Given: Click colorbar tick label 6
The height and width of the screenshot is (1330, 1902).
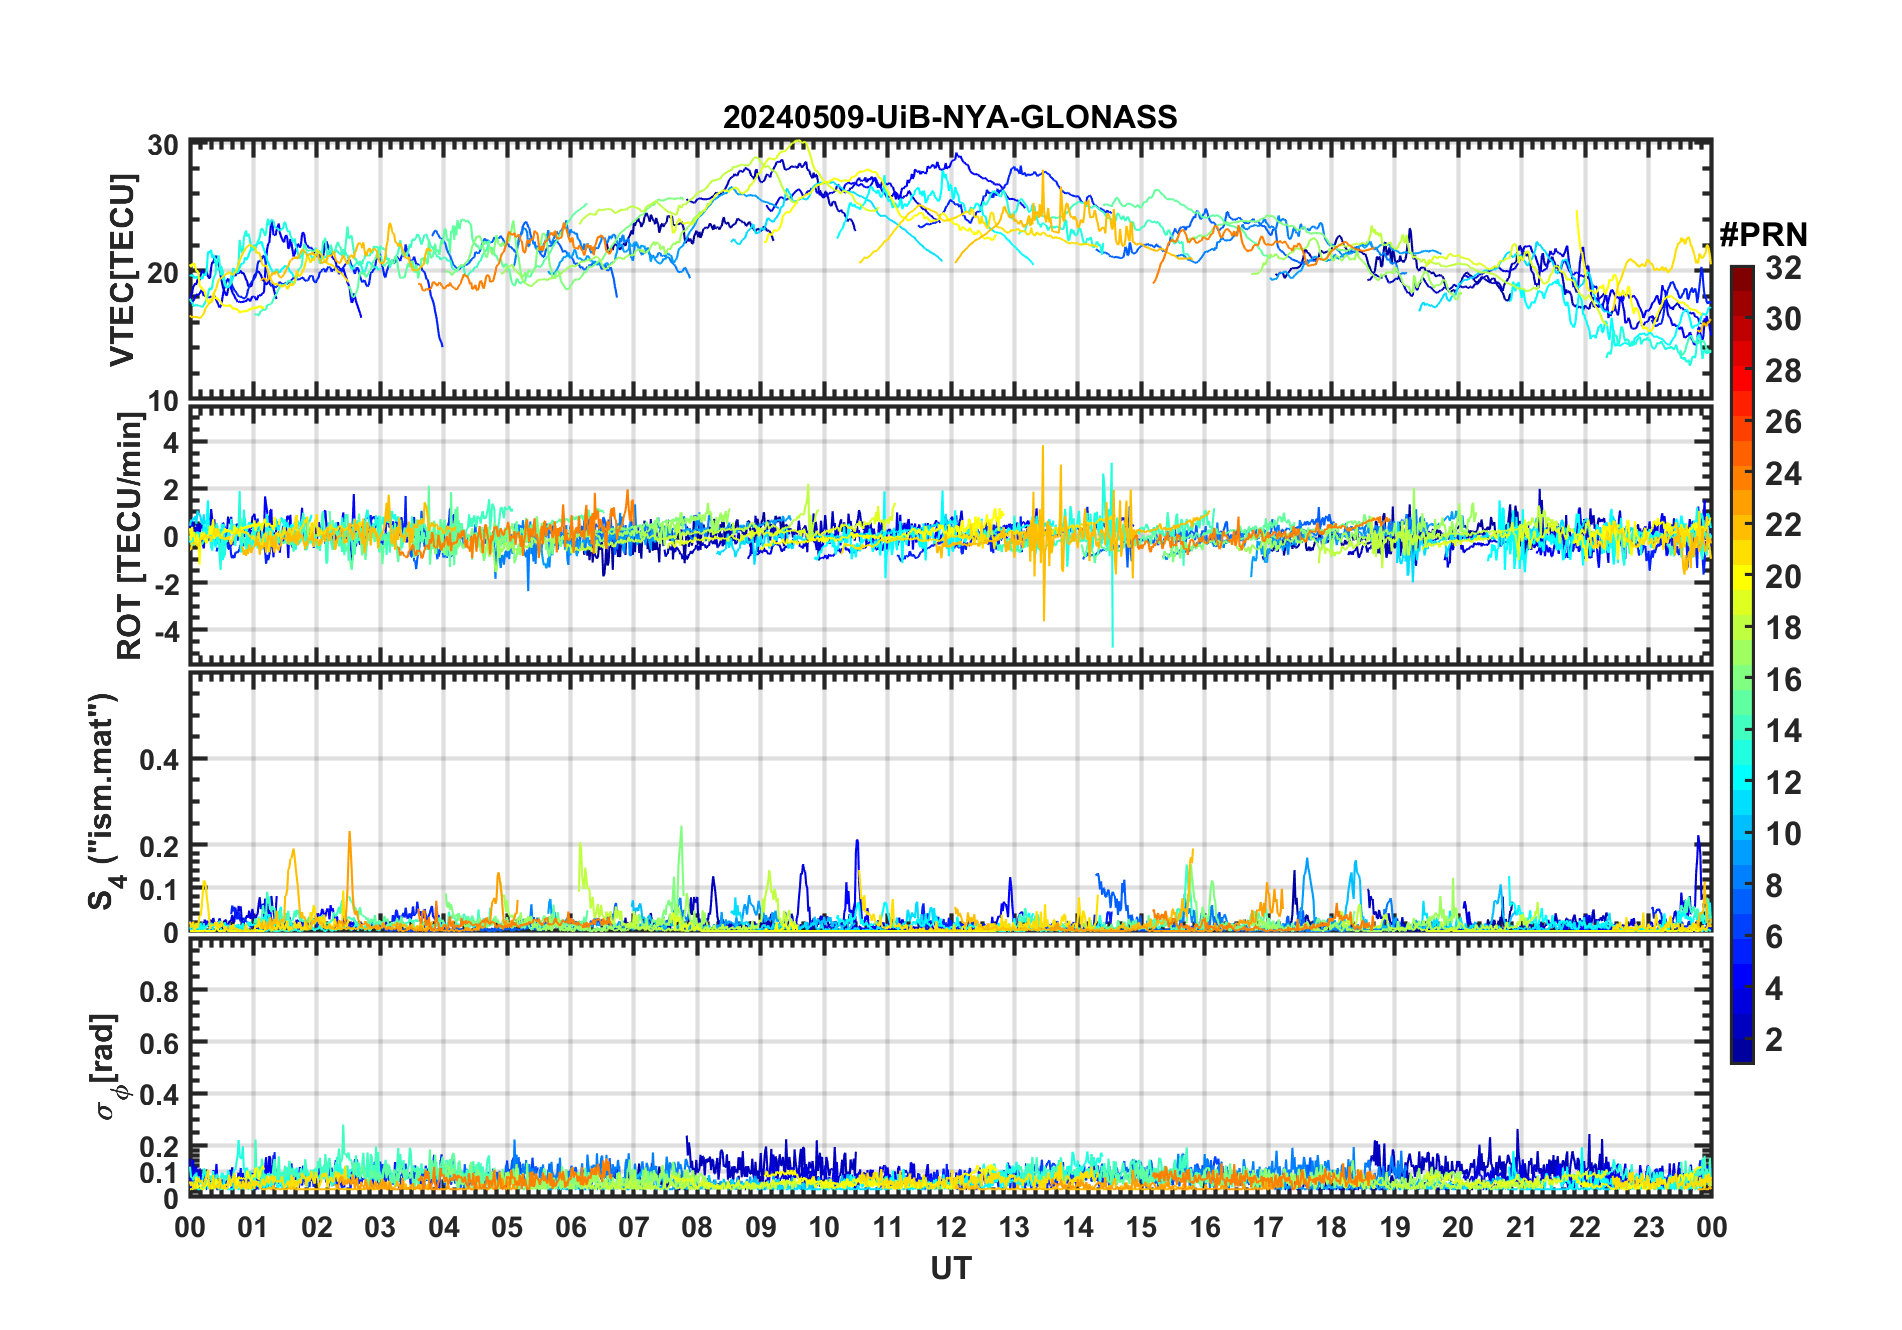Looking at the screenshot, I should [1774, 936].
